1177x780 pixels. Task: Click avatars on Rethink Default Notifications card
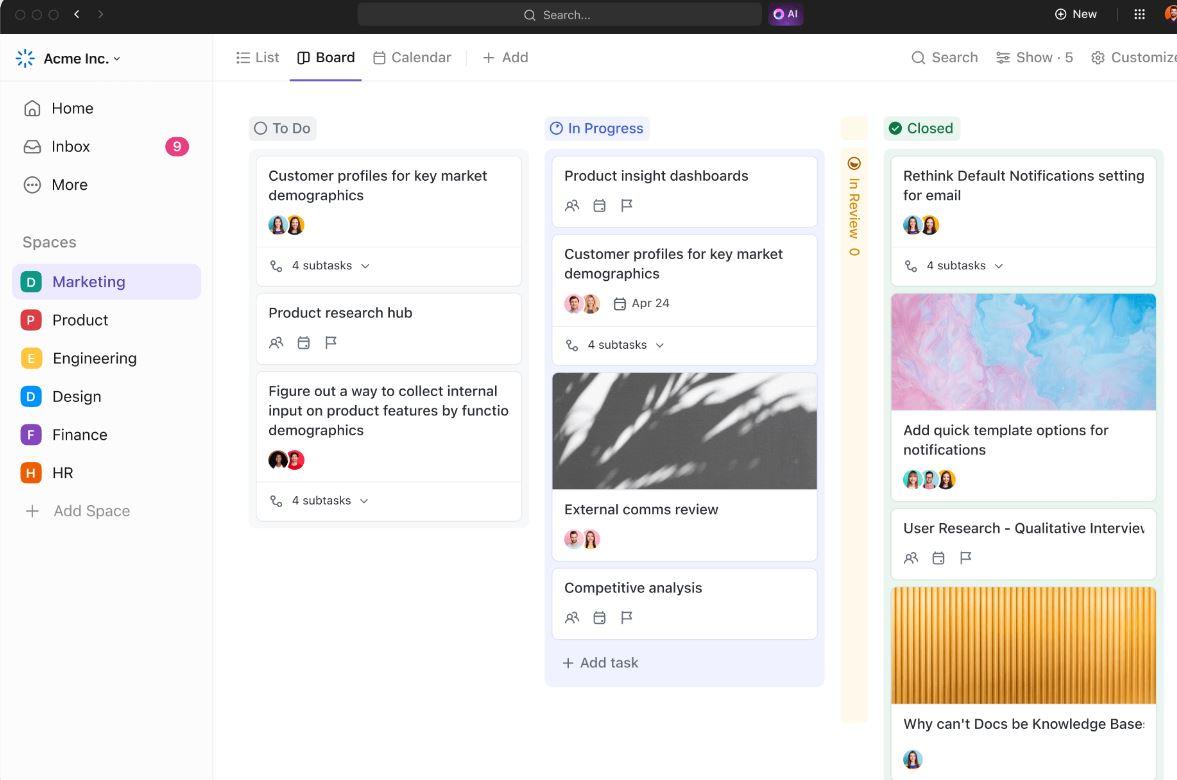tap(921, 225)
